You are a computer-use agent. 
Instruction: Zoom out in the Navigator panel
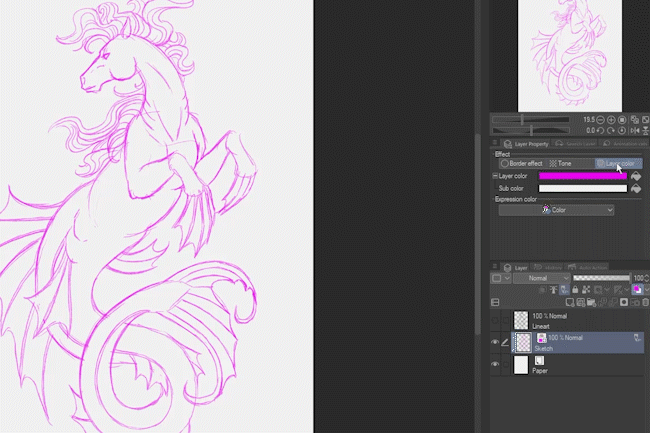pos(600,120)
